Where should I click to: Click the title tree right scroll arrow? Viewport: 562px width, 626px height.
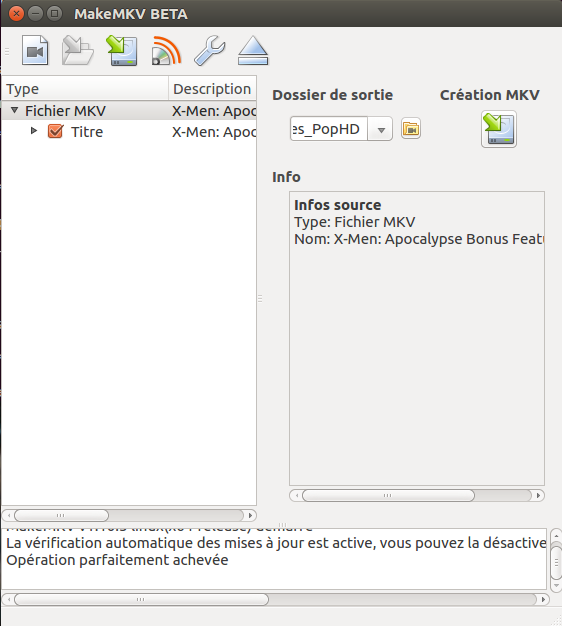(250, 515)
